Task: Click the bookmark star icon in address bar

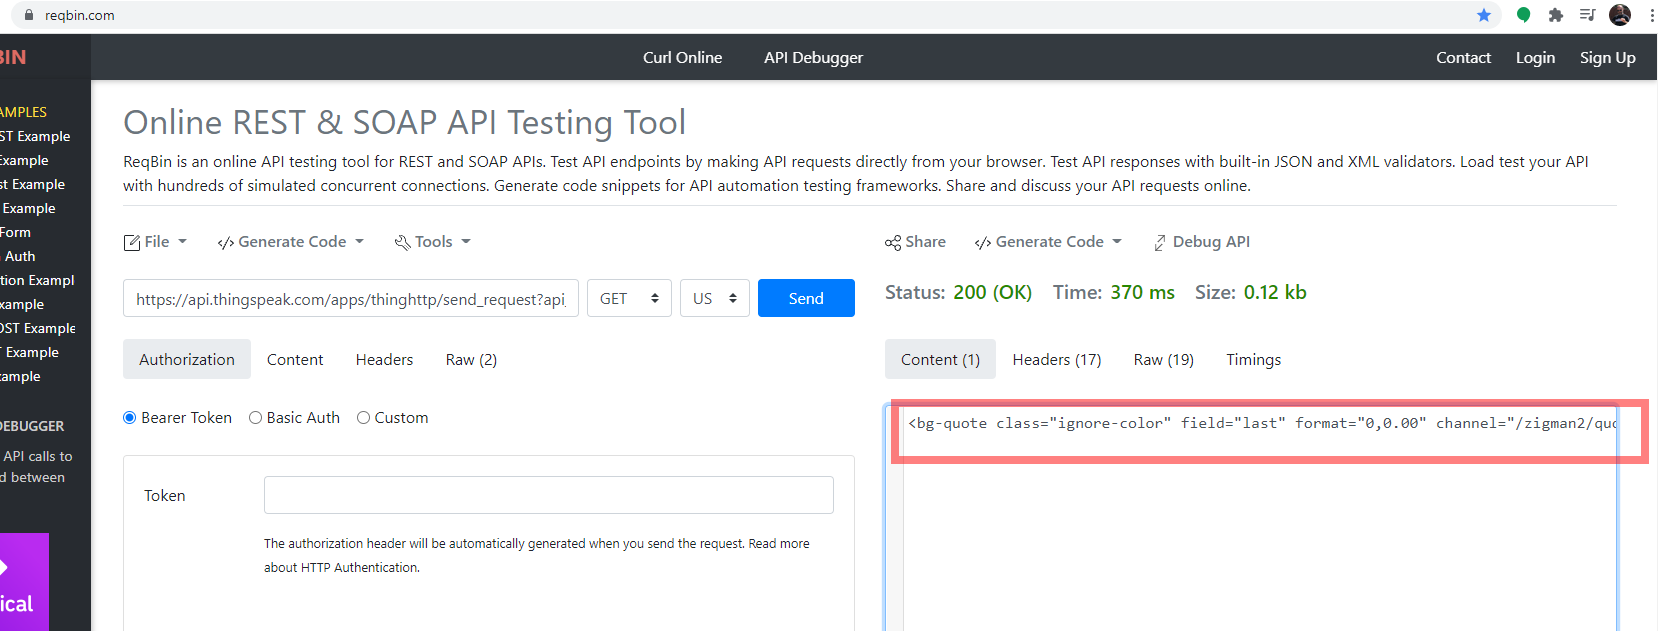Action: pos(1484,15)
